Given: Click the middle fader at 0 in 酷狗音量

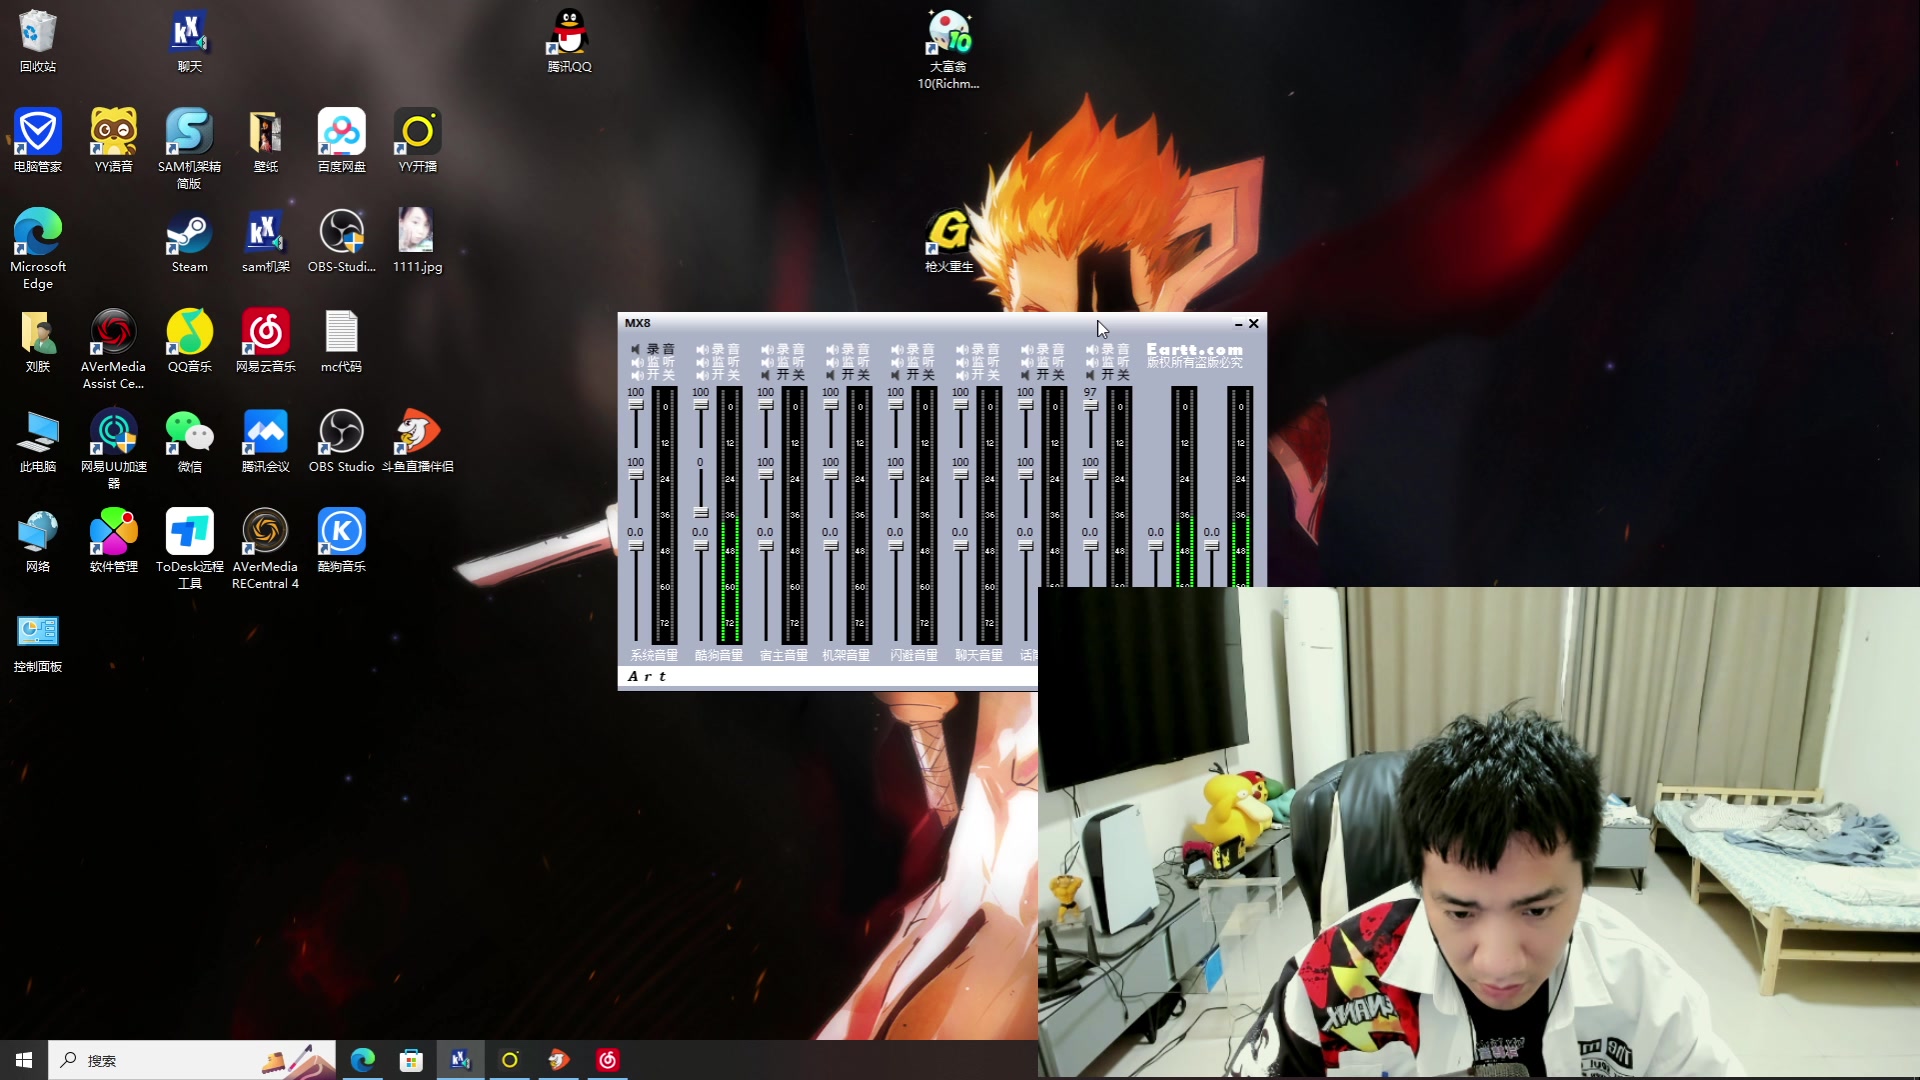Looking at the screenshot, I should tap(701, 512).
